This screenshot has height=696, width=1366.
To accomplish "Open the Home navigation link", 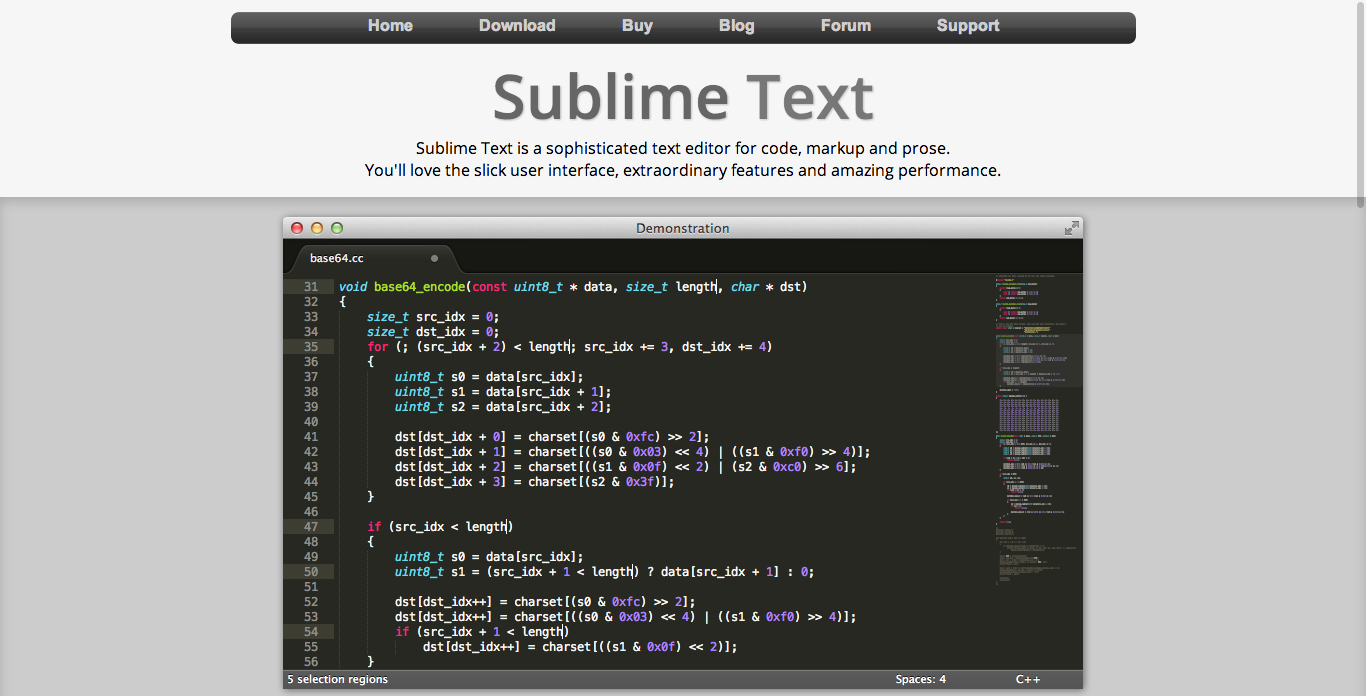I will (390, 26).
